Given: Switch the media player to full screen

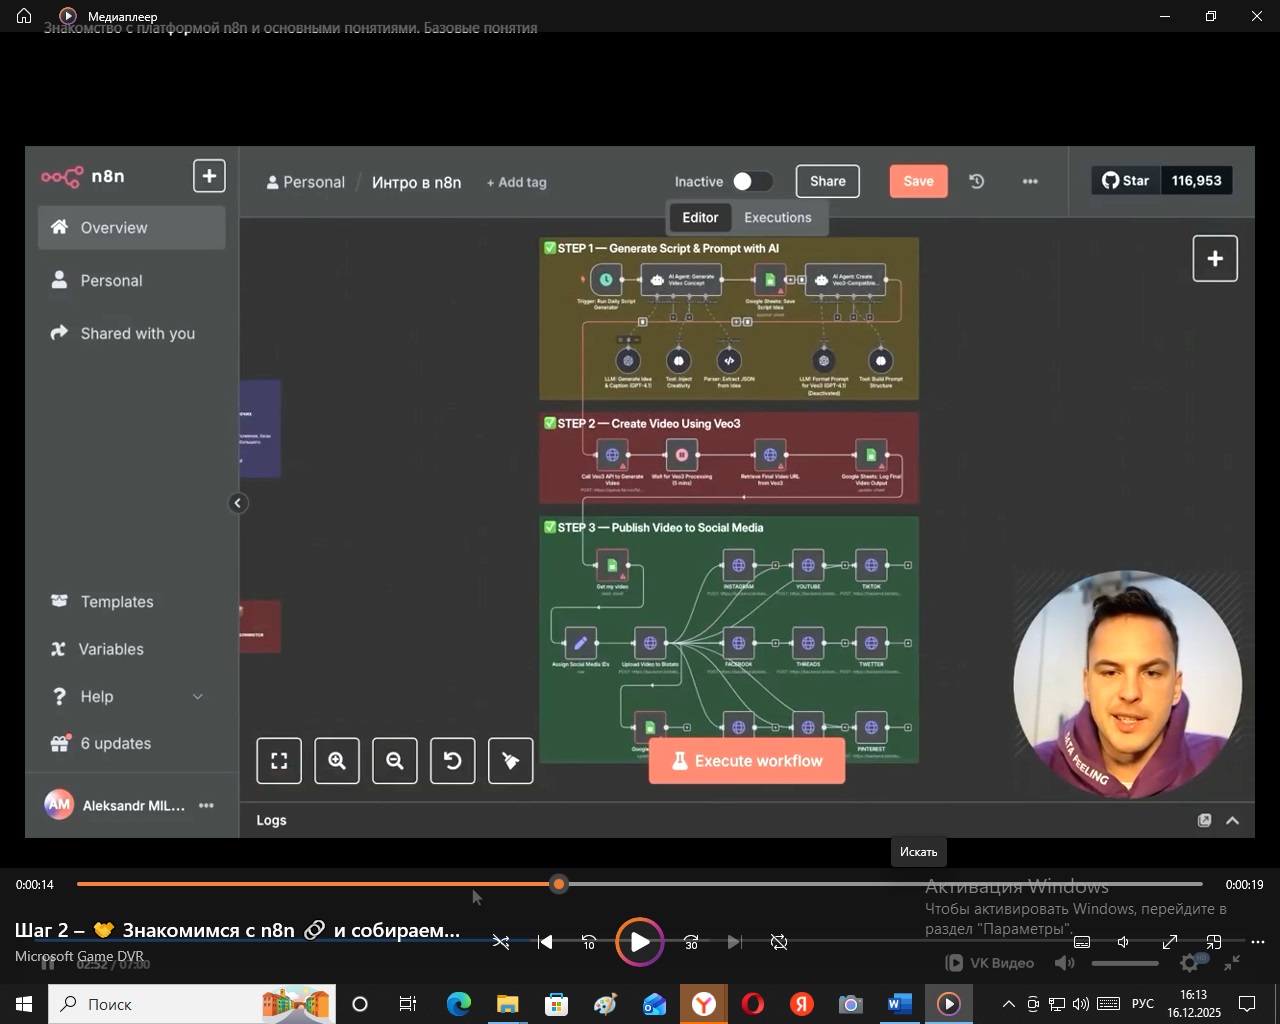Looking at the screenshot, I should coord(1170,942).
